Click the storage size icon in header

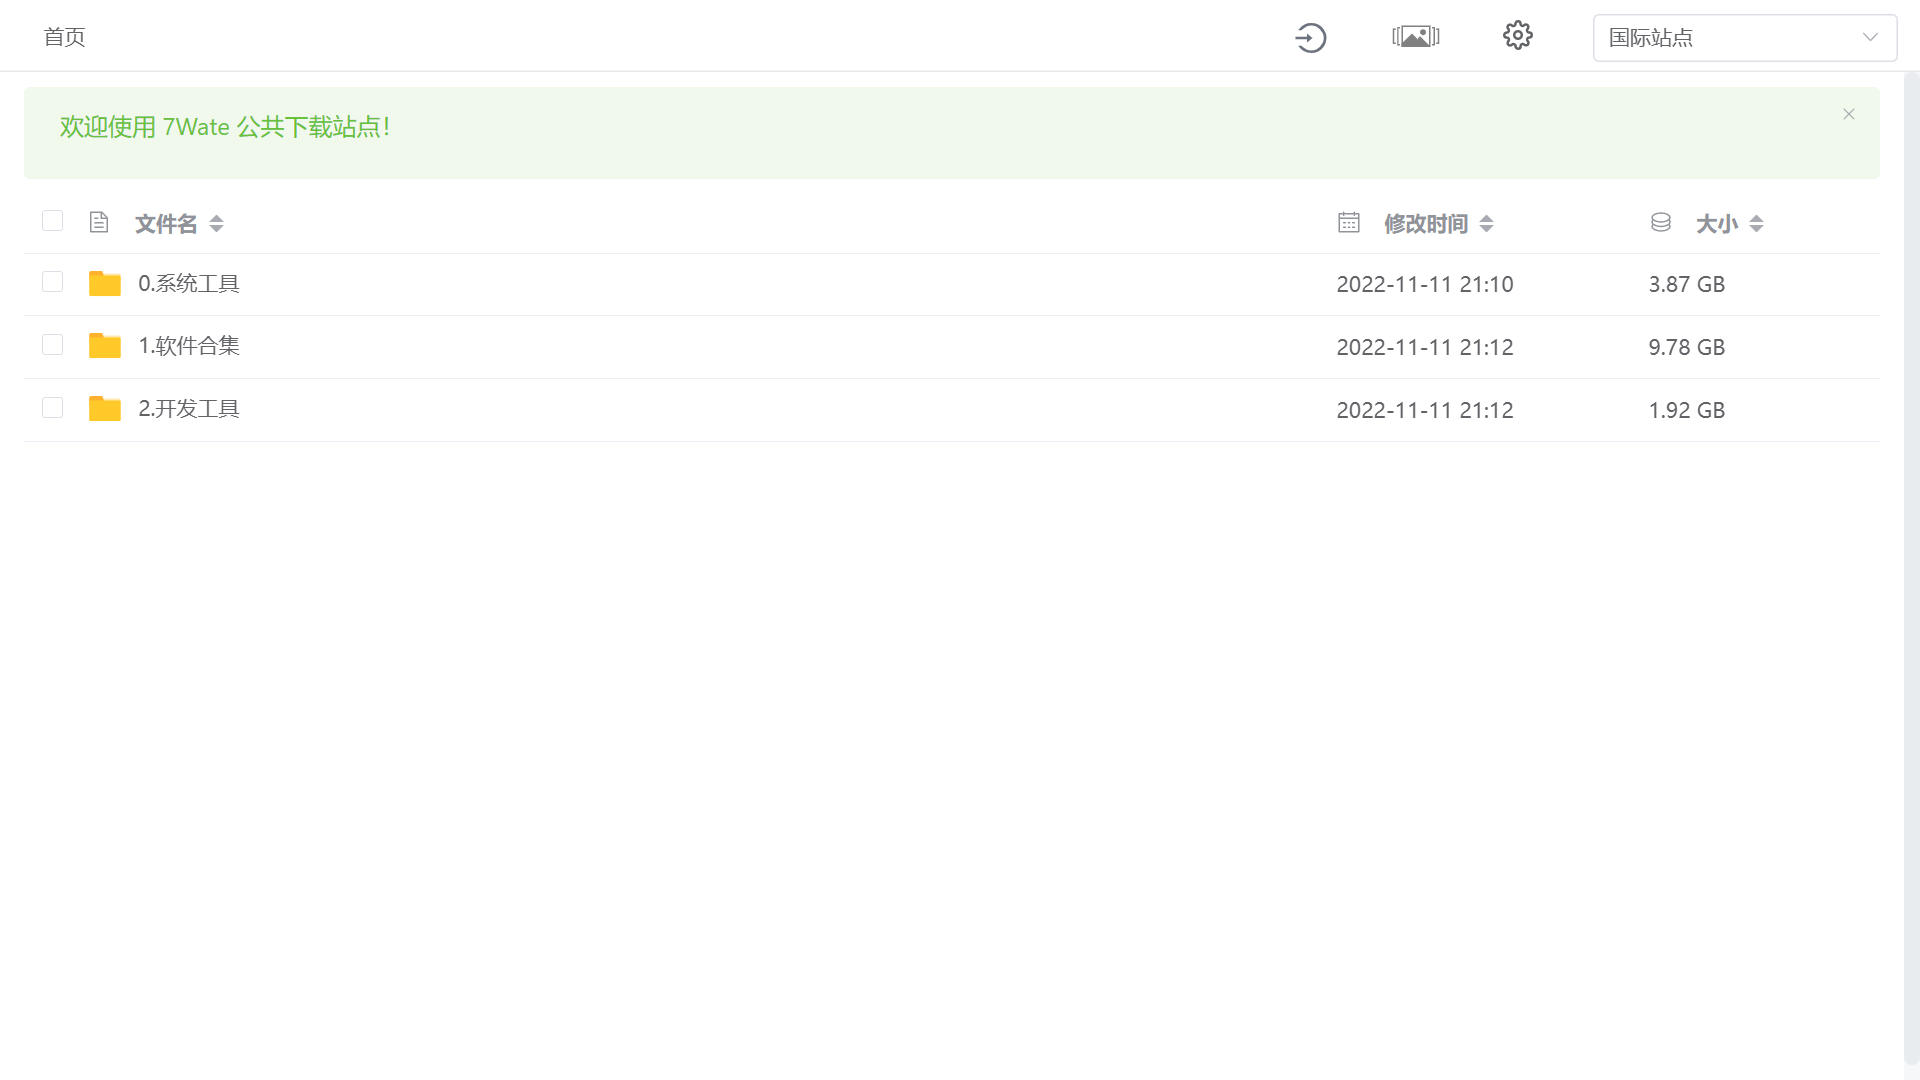point(1661,222)
